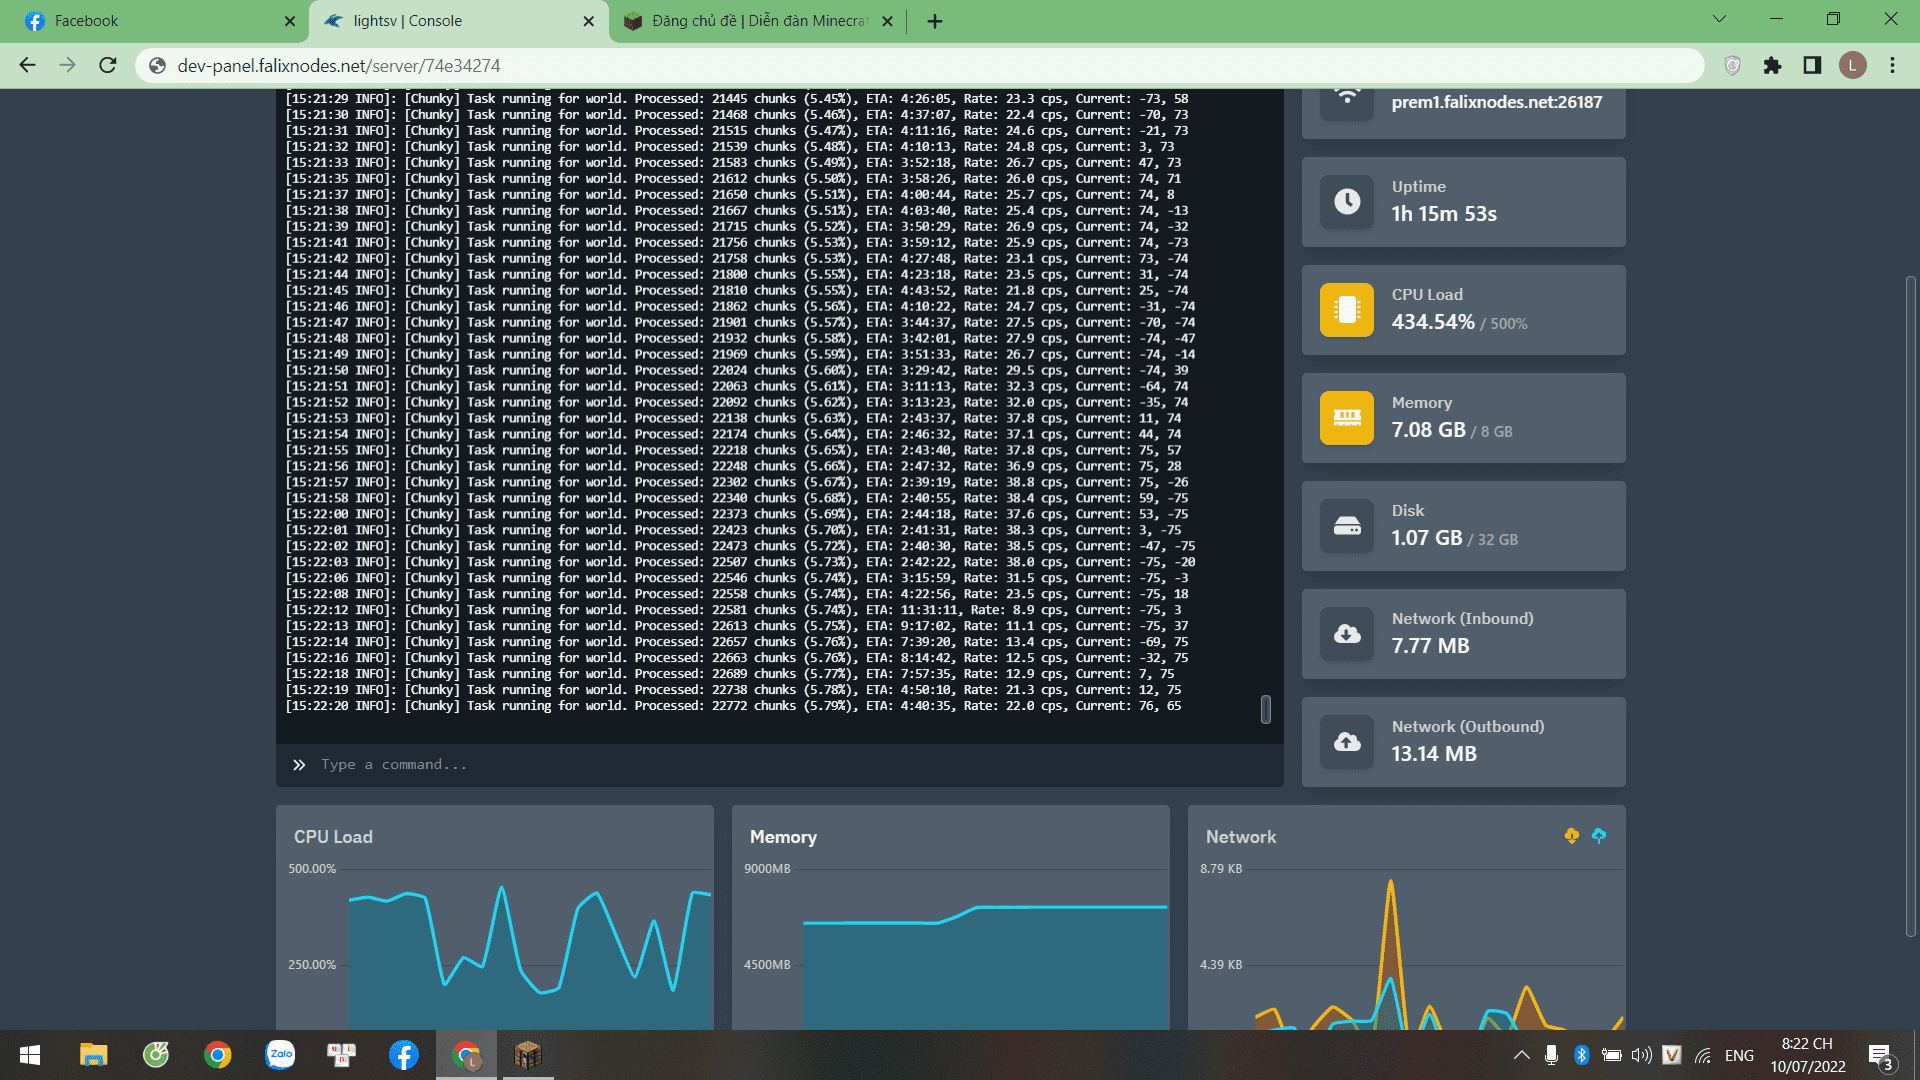Click the Network Outbound upload cloud icon
The width and height of the screenshot is (1920, 1080).
coord(1347,742)
